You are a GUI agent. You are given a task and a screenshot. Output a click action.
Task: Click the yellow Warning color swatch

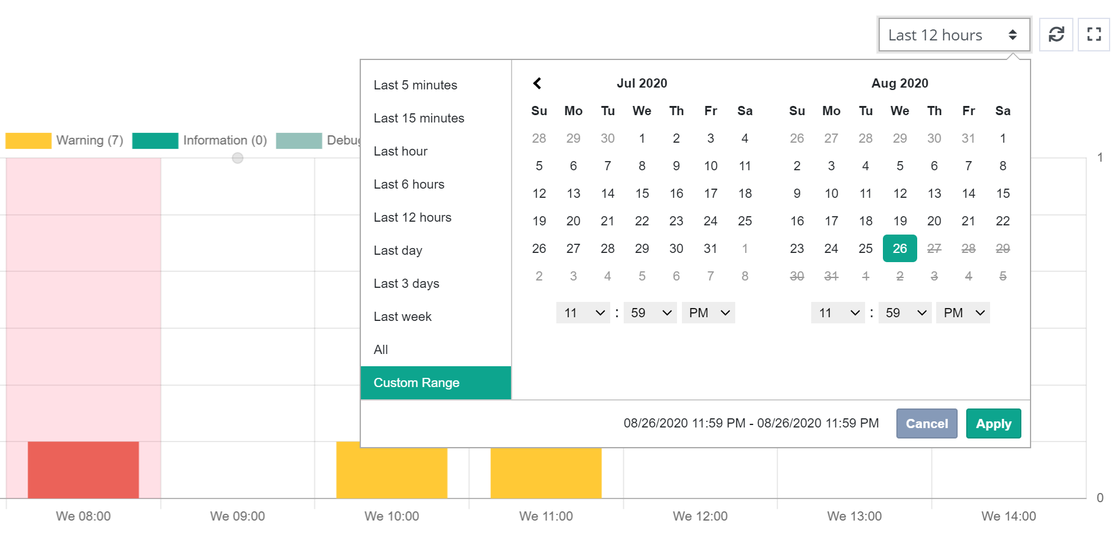pyautogui.click(x=29, y=141)
